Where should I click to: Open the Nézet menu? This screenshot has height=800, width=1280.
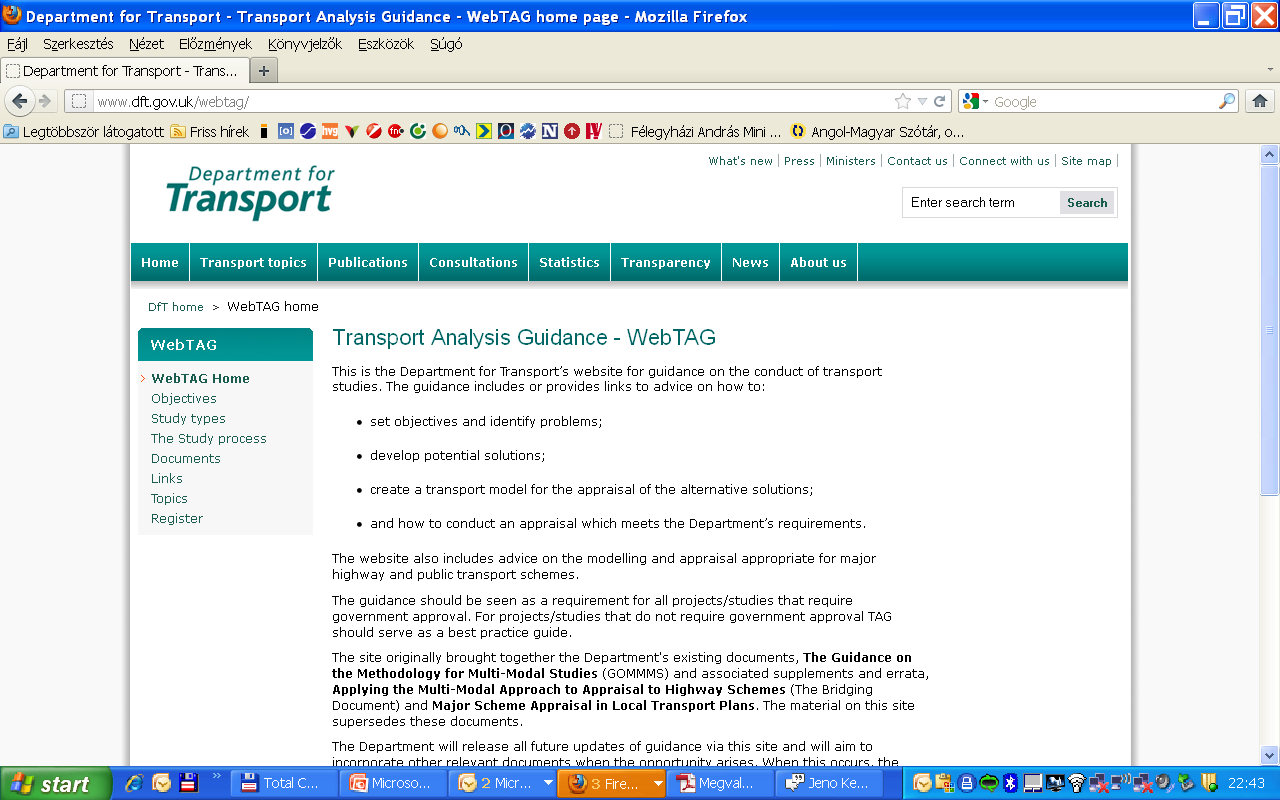[146, 44]
